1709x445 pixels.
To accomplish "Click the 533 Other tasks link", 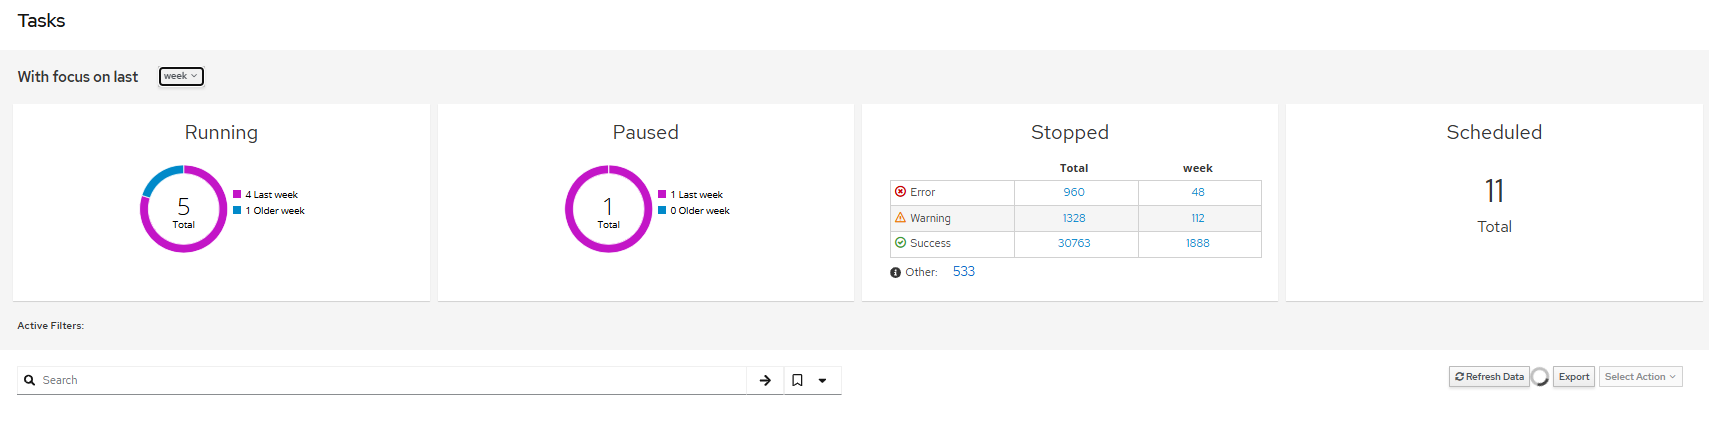I will (963, 272).
